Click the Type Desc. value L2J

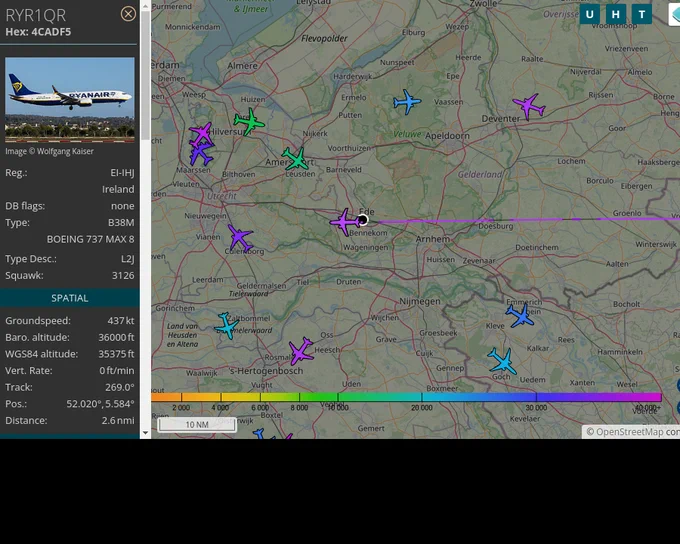(128, 259)
